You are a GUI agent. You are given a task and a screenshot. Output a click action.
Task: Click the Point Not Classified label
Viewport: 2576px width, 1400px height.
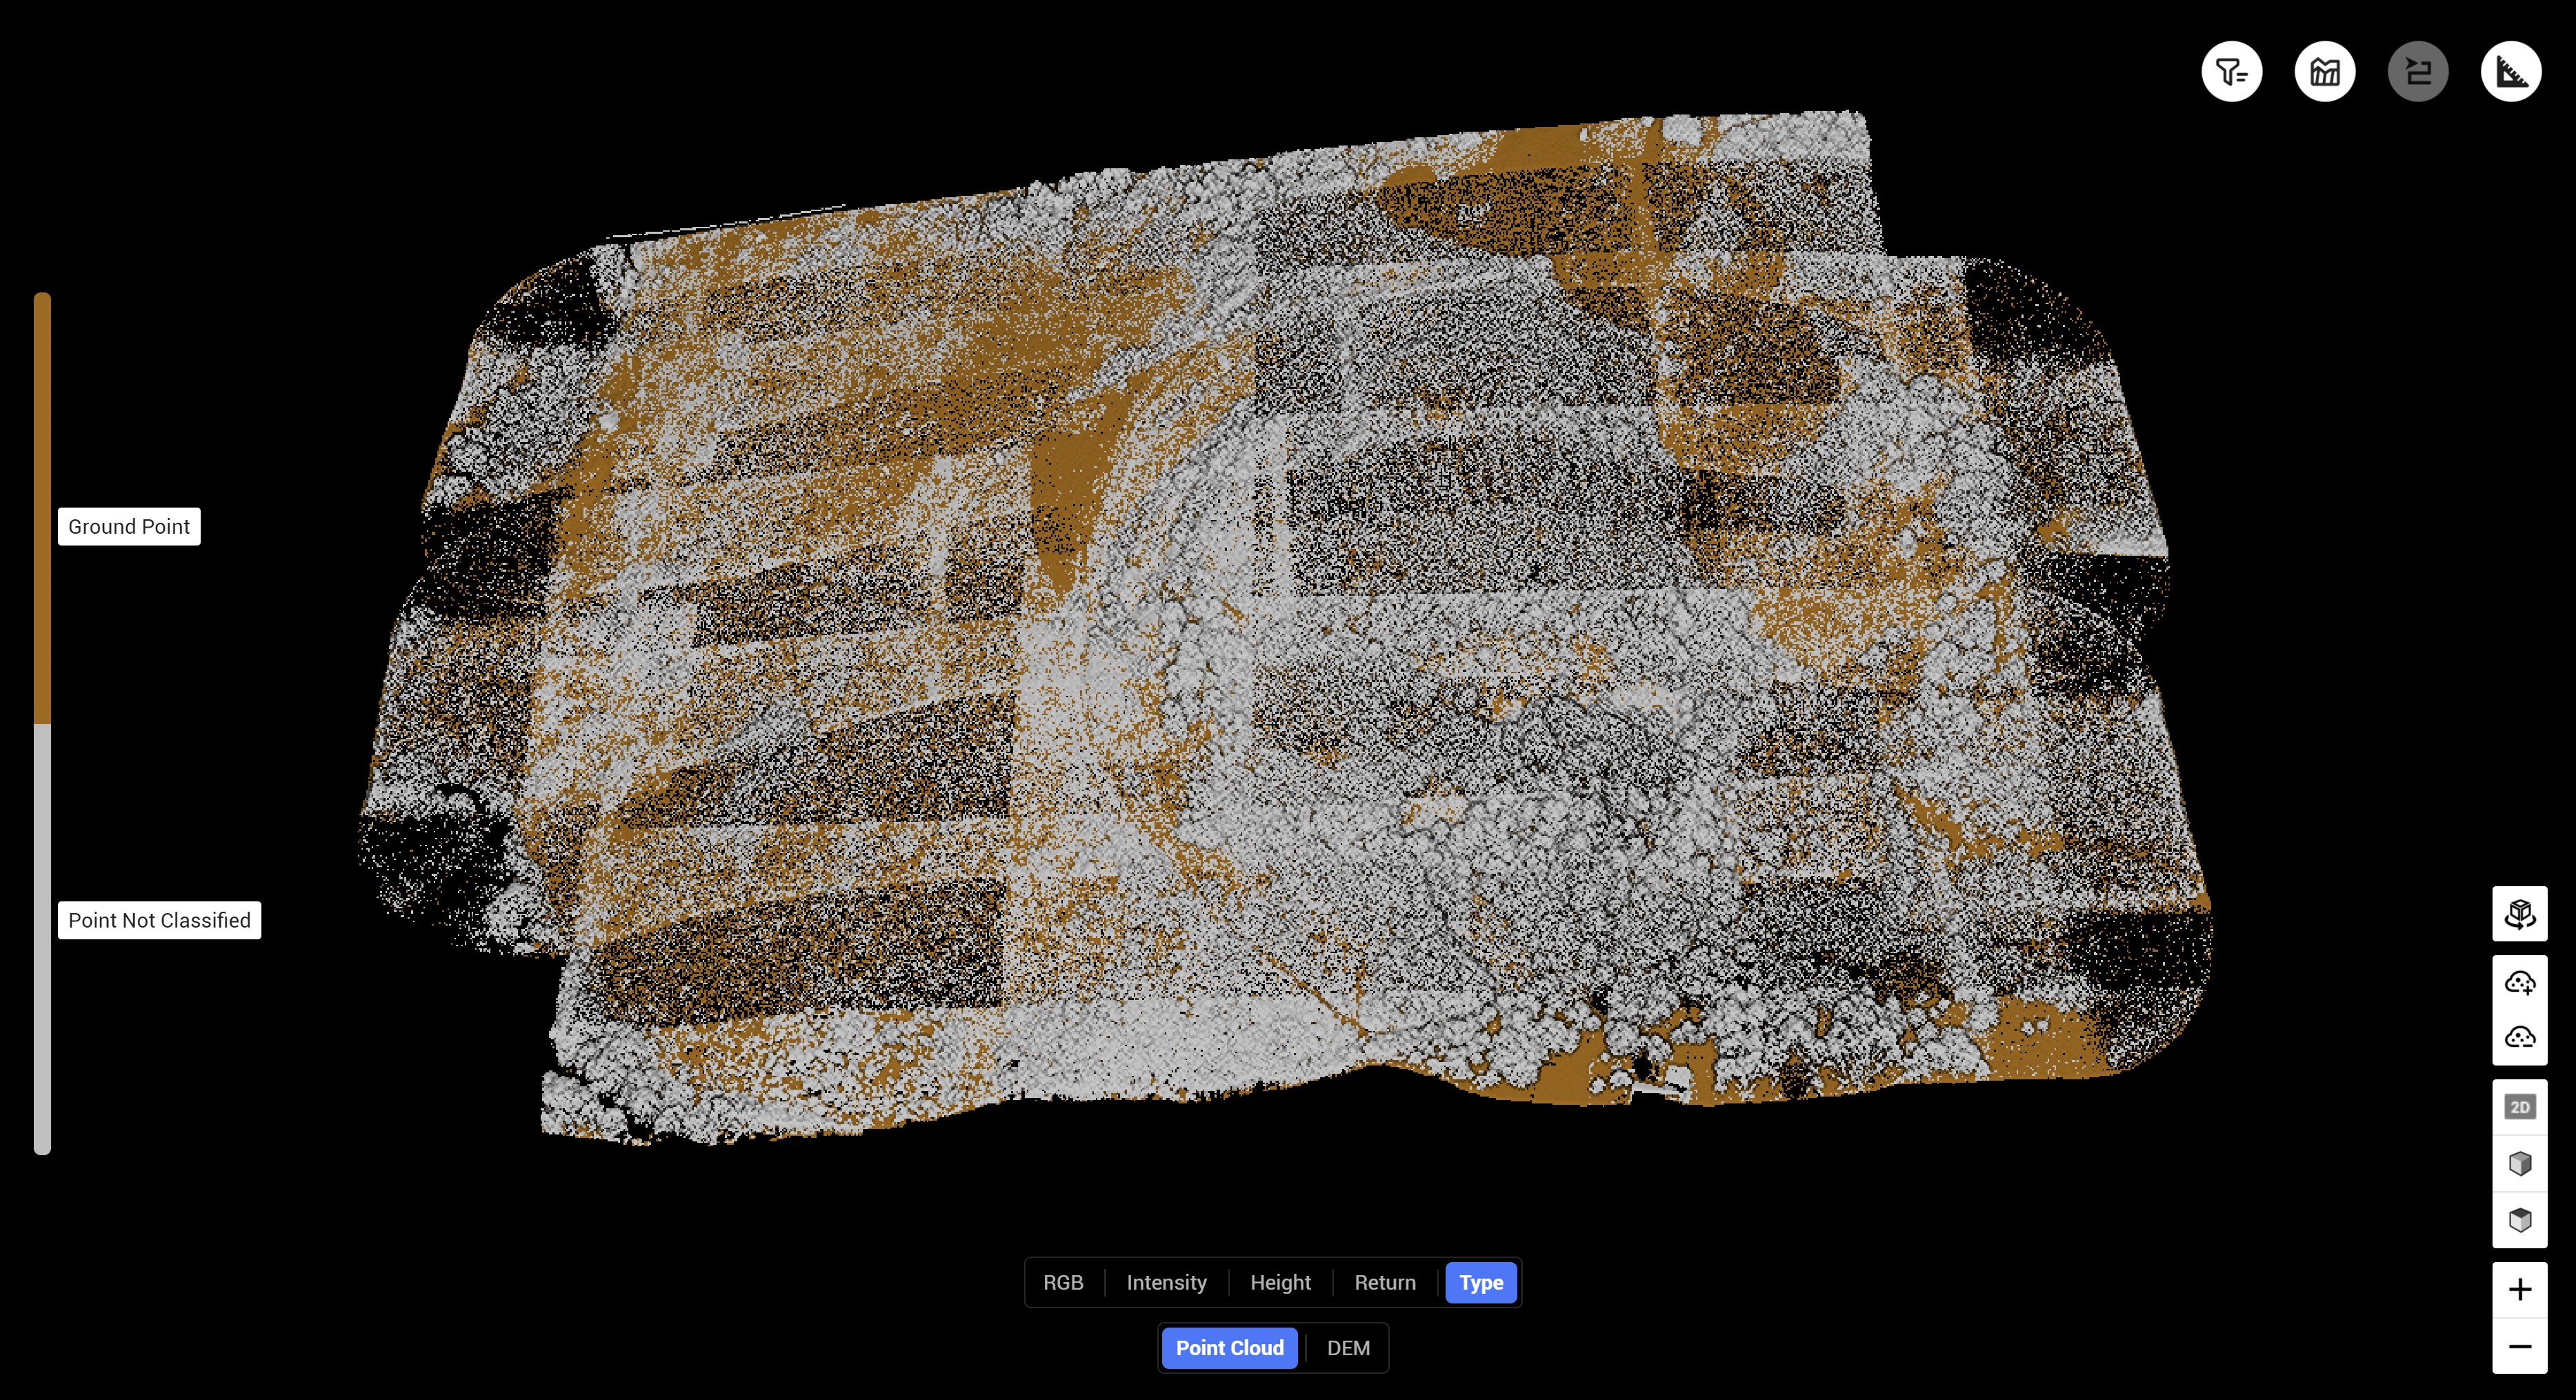(159, 920)
